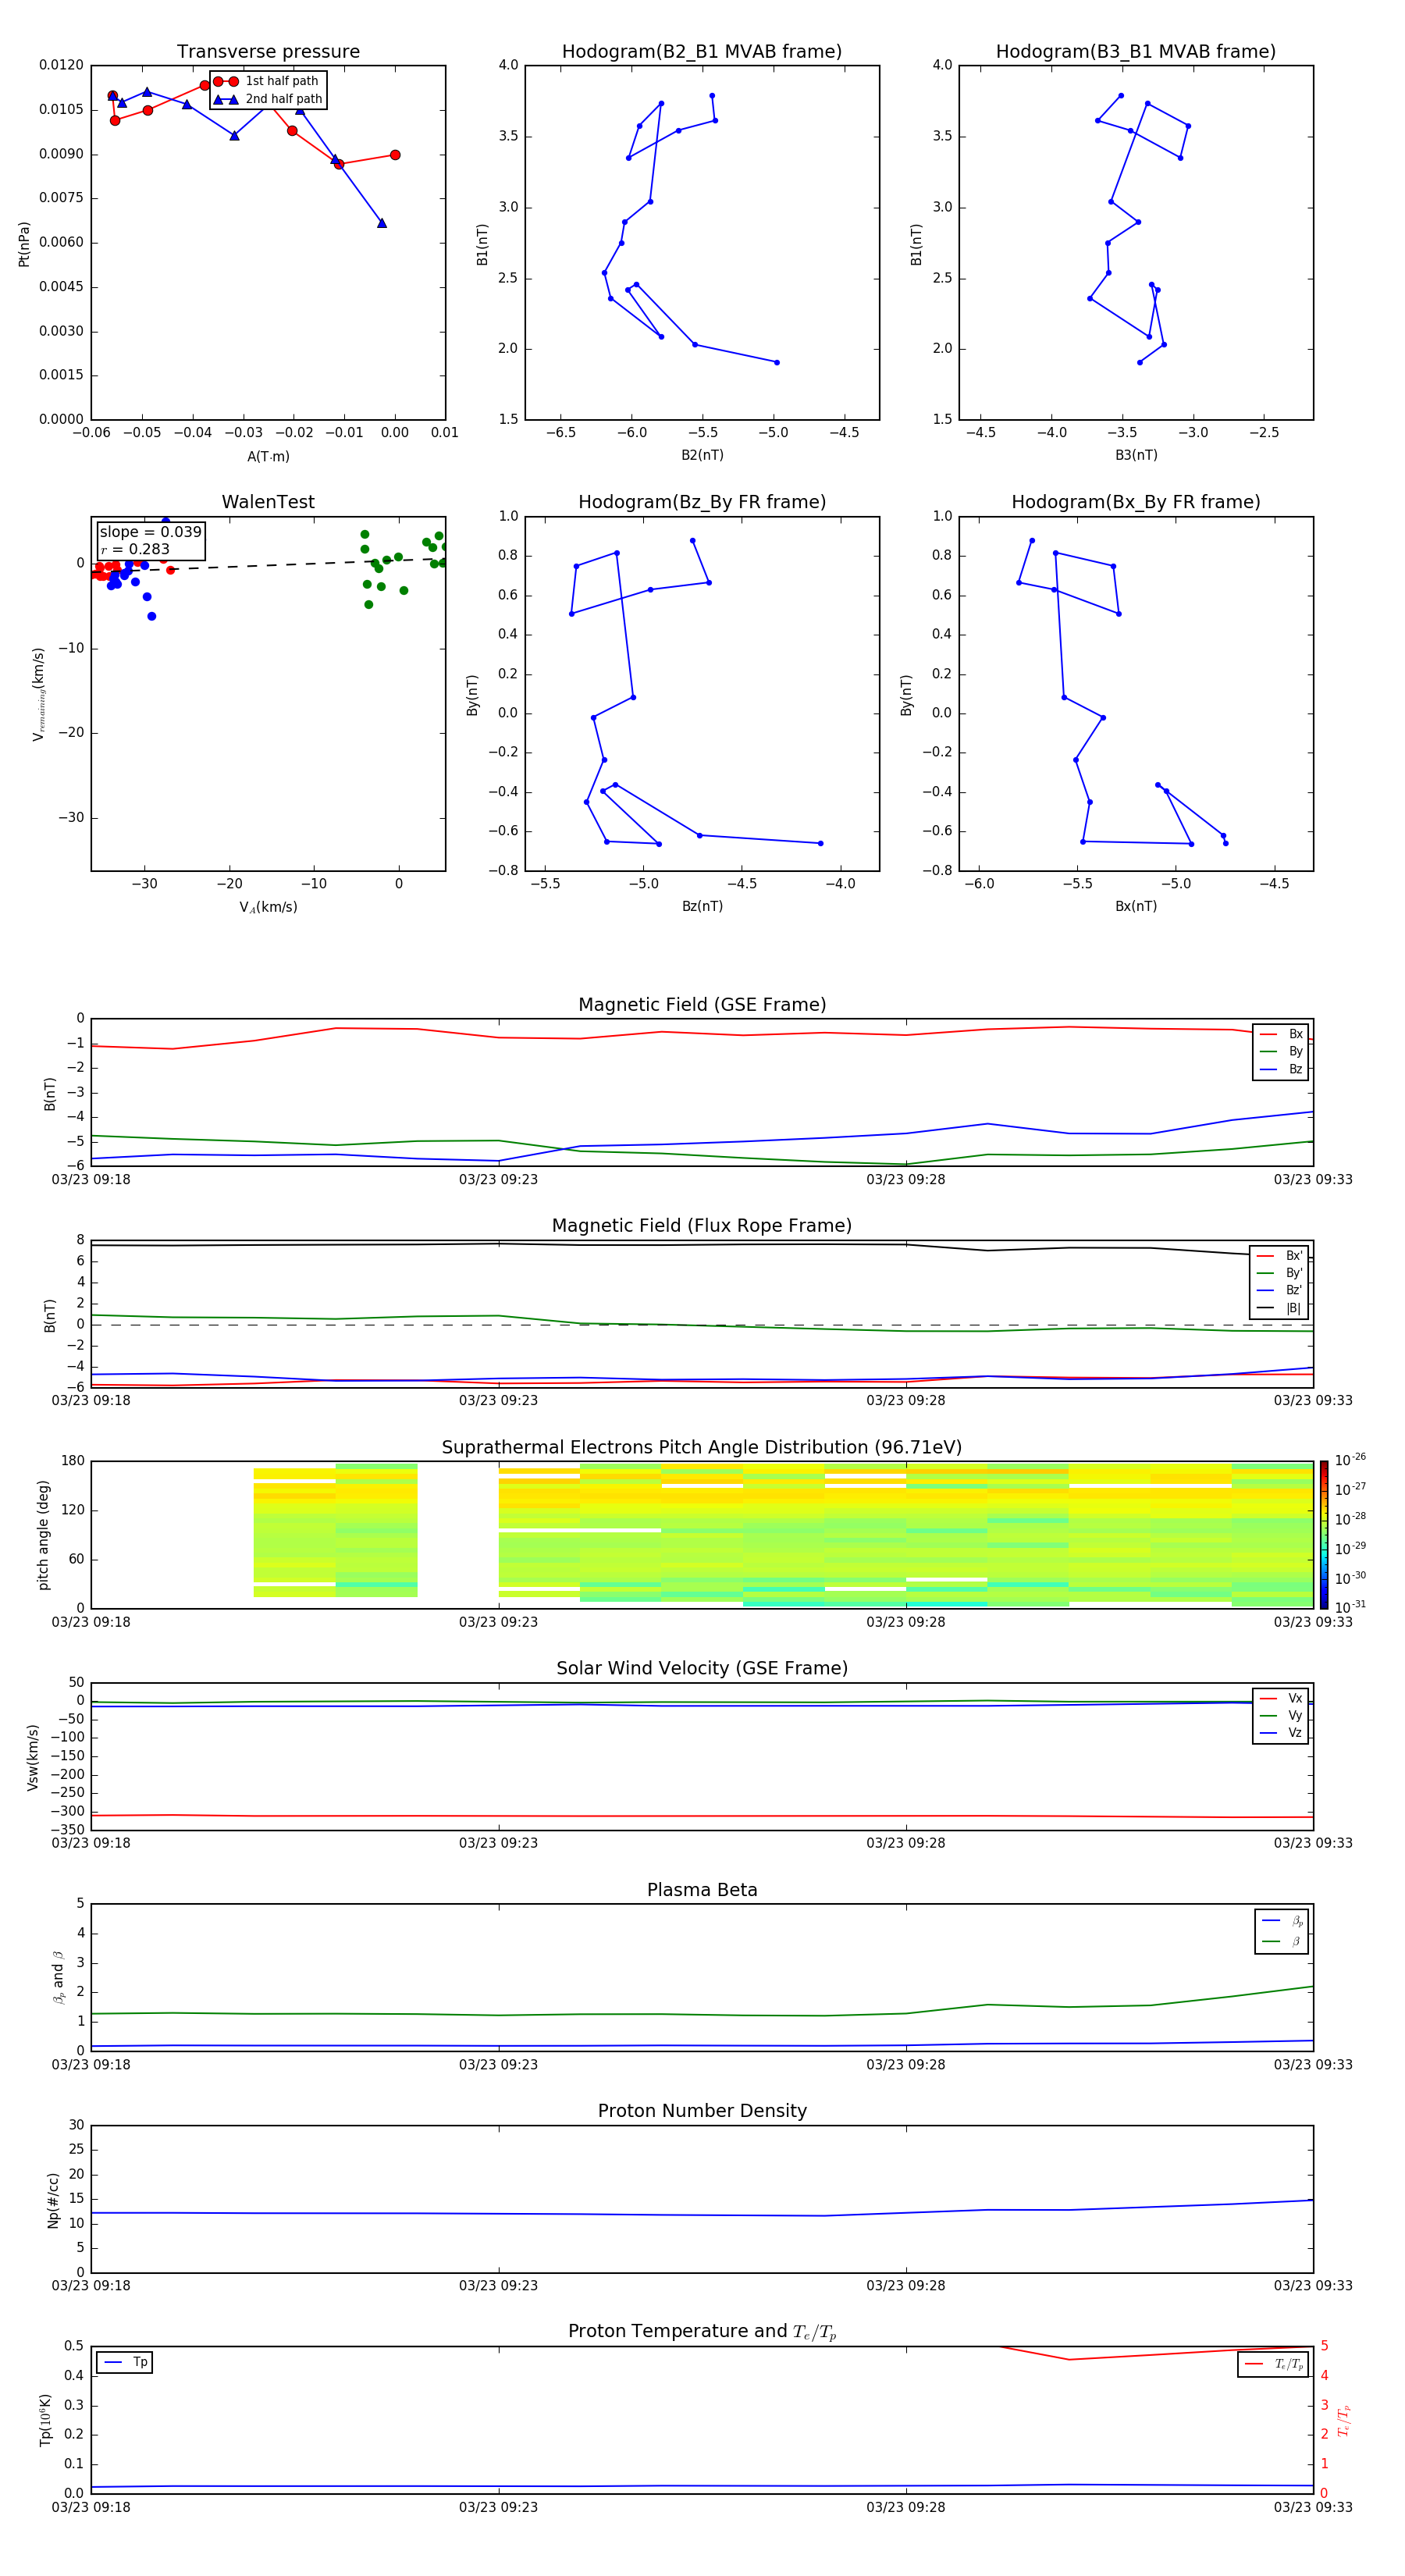The width and height of the screenshot is (1405, 2576).
Task: Select the 'Hodogram(B2_B1 MVAB frame)' title
Action: pos(702,52)
